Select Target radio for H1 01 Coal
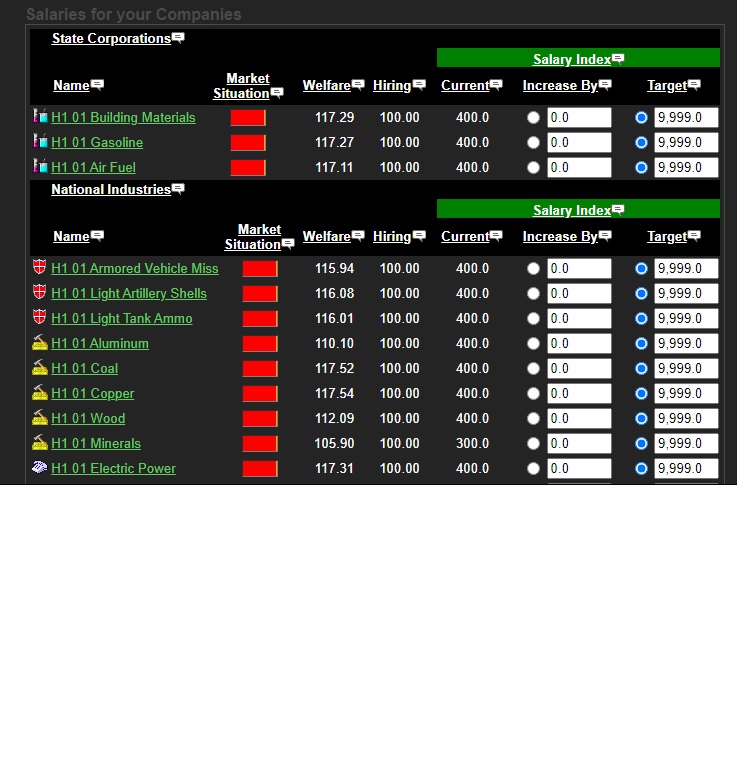This screenshot has height=760, width=737. click(641, 368)
